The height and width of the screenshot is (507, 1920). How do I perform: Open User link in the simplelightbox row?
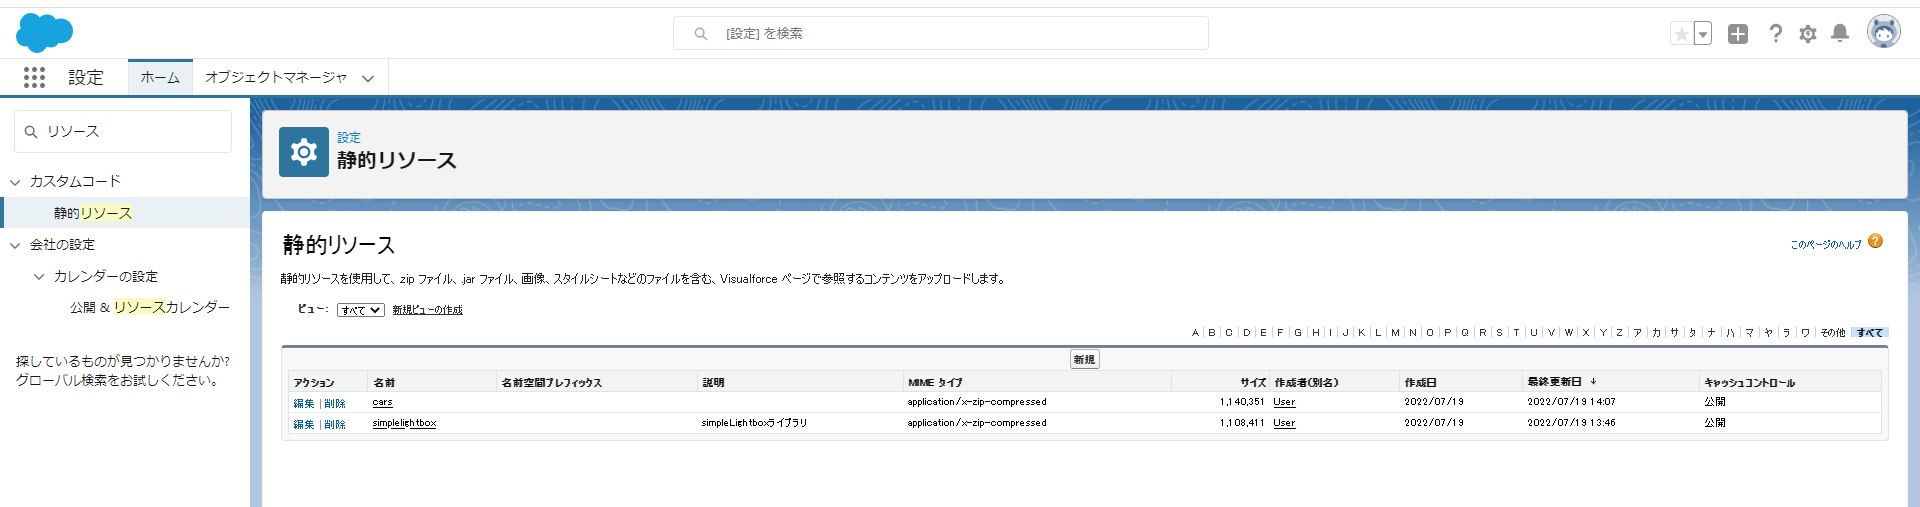pyautogui.click(x=1284, y=423)
